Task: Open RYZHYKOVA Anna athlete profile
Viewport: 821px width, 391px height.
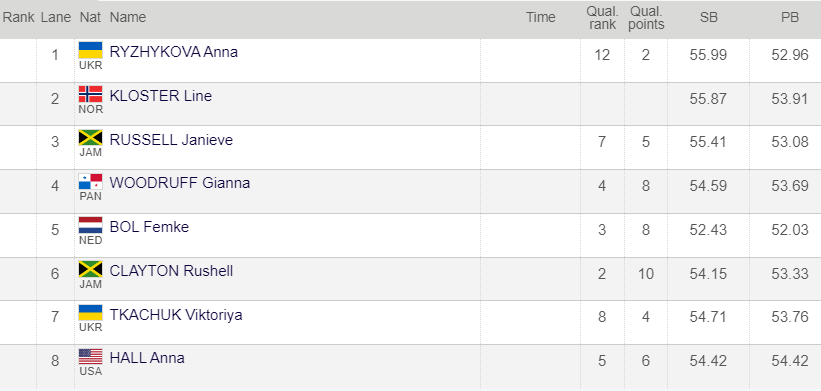Action: (174, 52)
